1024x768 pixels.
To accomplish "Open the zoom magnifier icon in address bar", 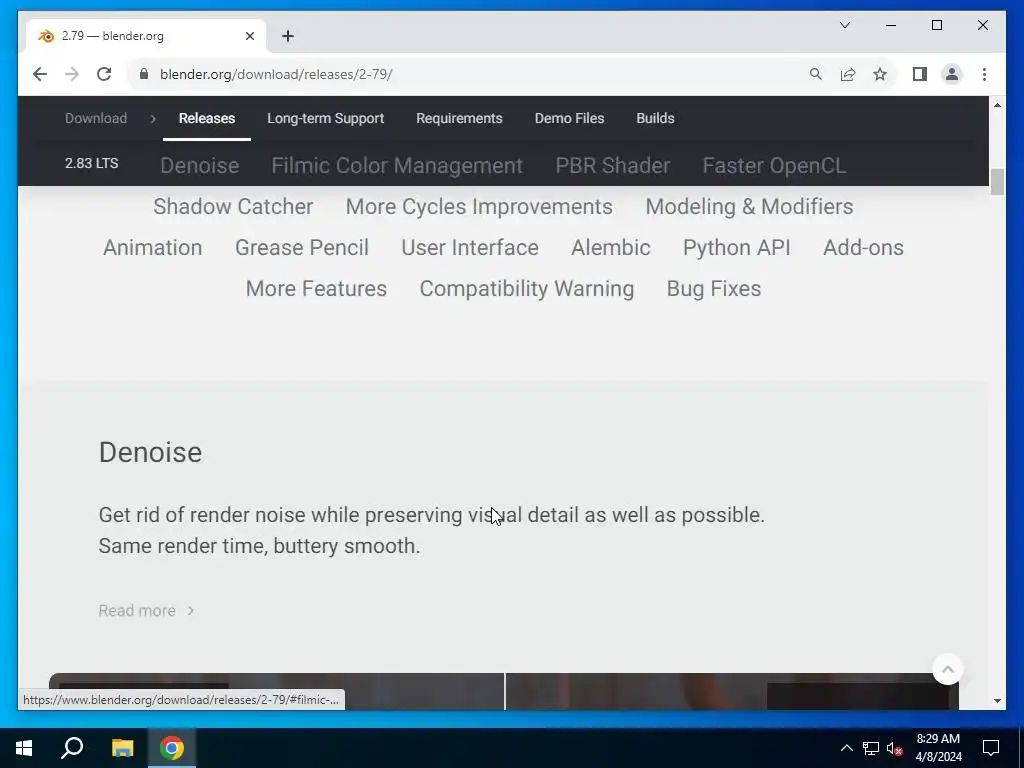I will [816, 74].
